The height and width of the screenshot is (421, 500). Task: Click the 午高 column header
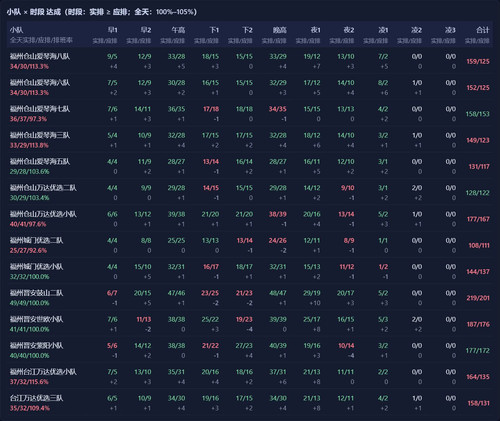tap(178, 30)
